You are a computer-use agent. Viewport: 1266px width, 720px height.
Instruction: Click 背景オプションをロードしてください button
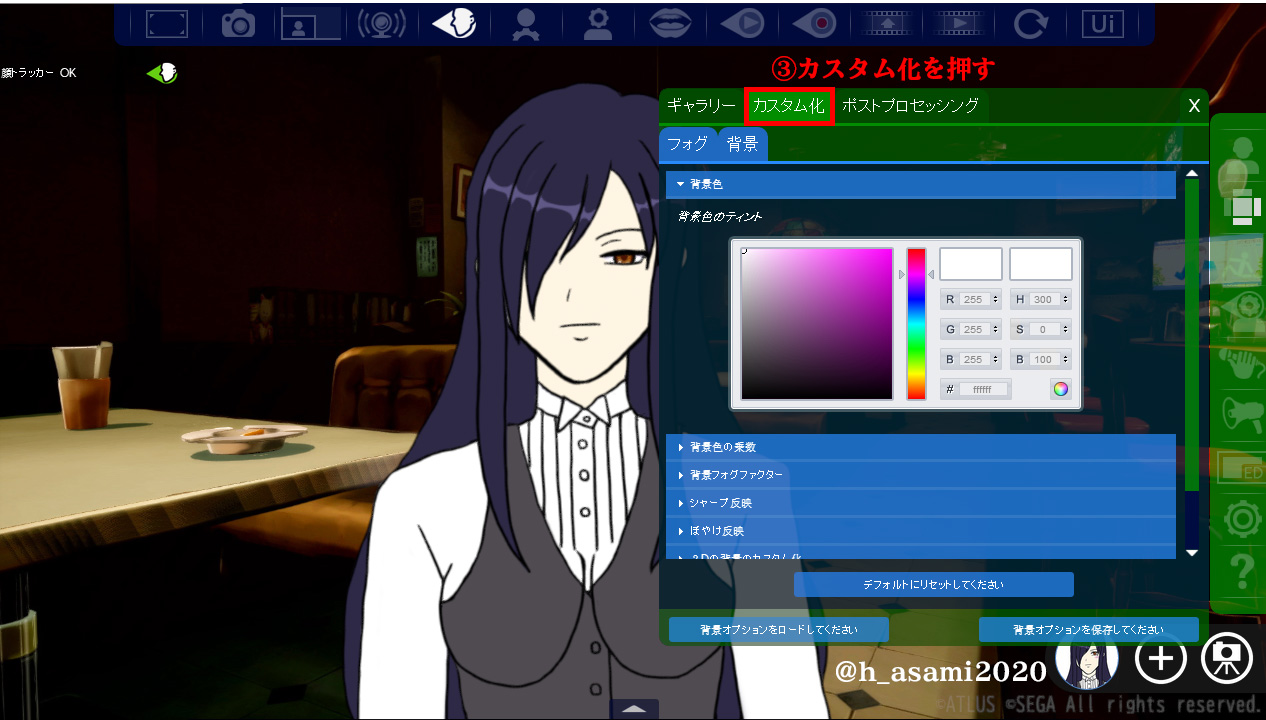click(779, 630)
